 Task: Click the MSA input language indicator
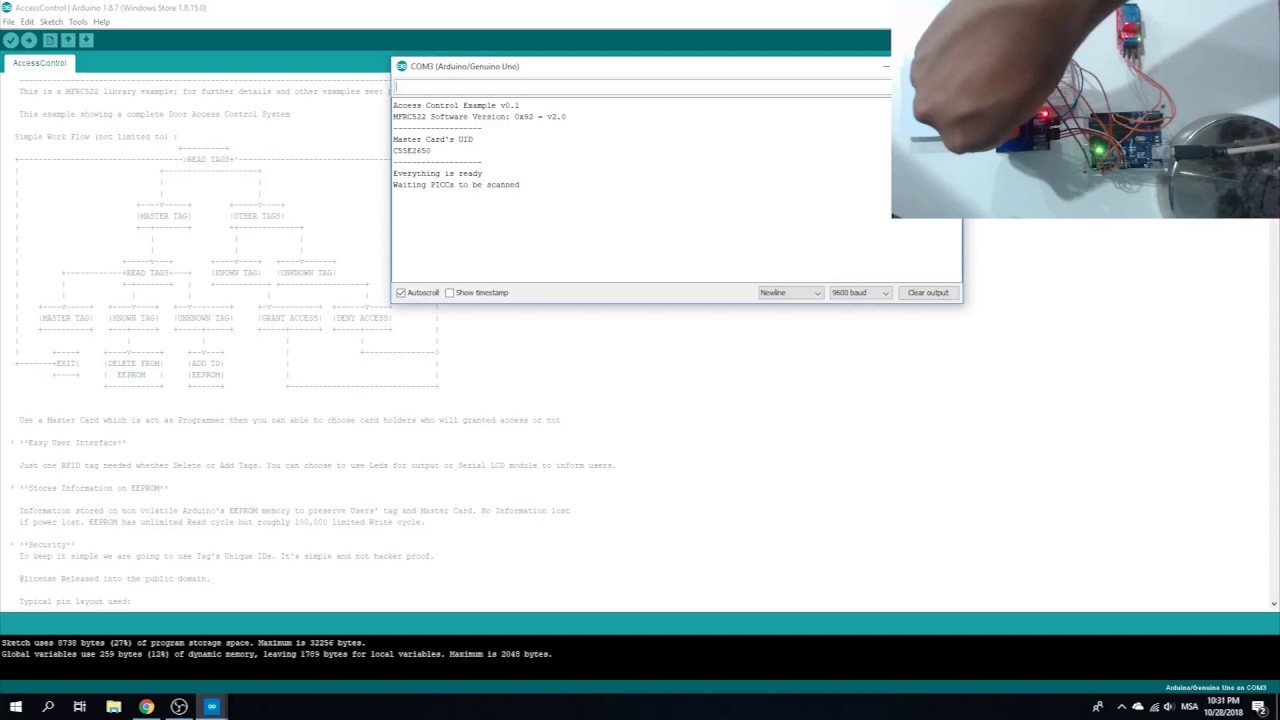[x=1189, y=707]
